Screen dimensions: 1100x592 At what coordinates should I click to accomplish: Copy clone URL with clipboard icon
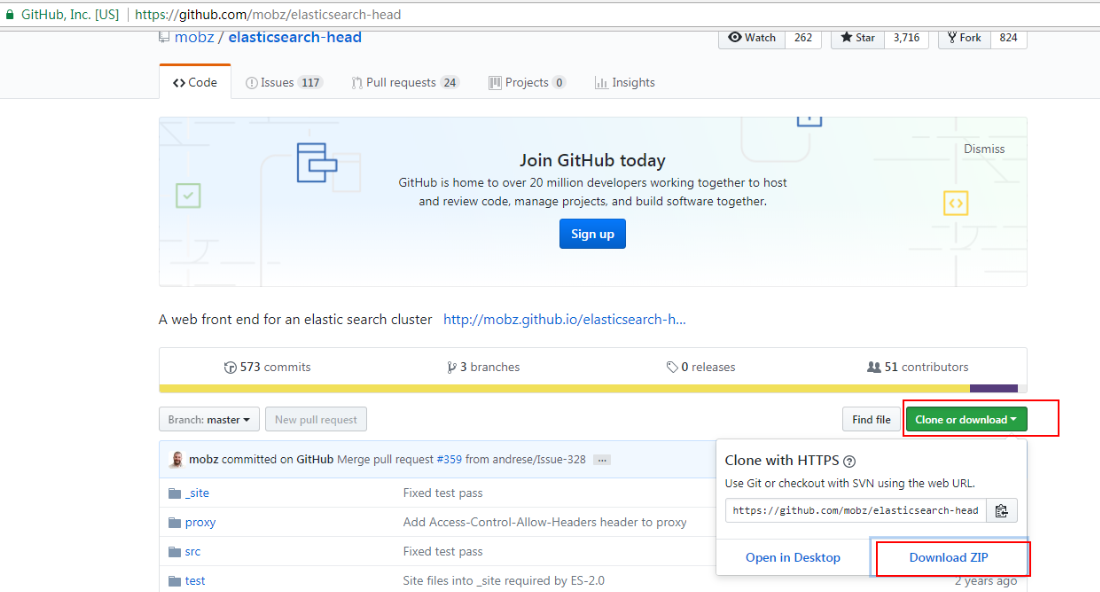click(x=1002, y=511)
